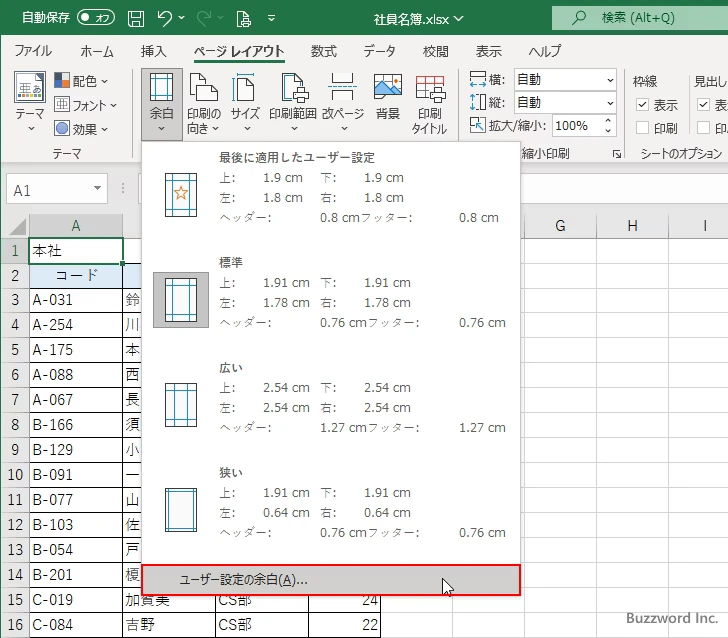
Task: Click the サイズ paper size button
Action: 245,104
